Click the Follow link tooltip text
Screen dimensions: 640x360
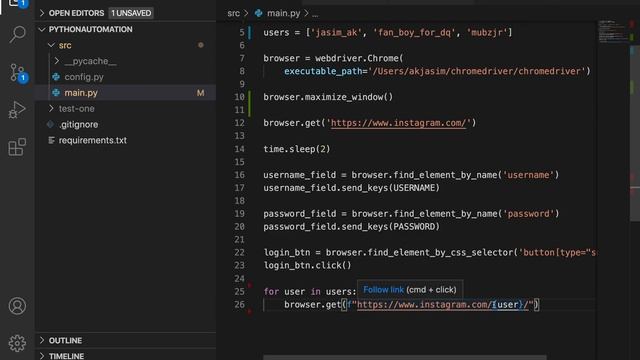(383, 289)
